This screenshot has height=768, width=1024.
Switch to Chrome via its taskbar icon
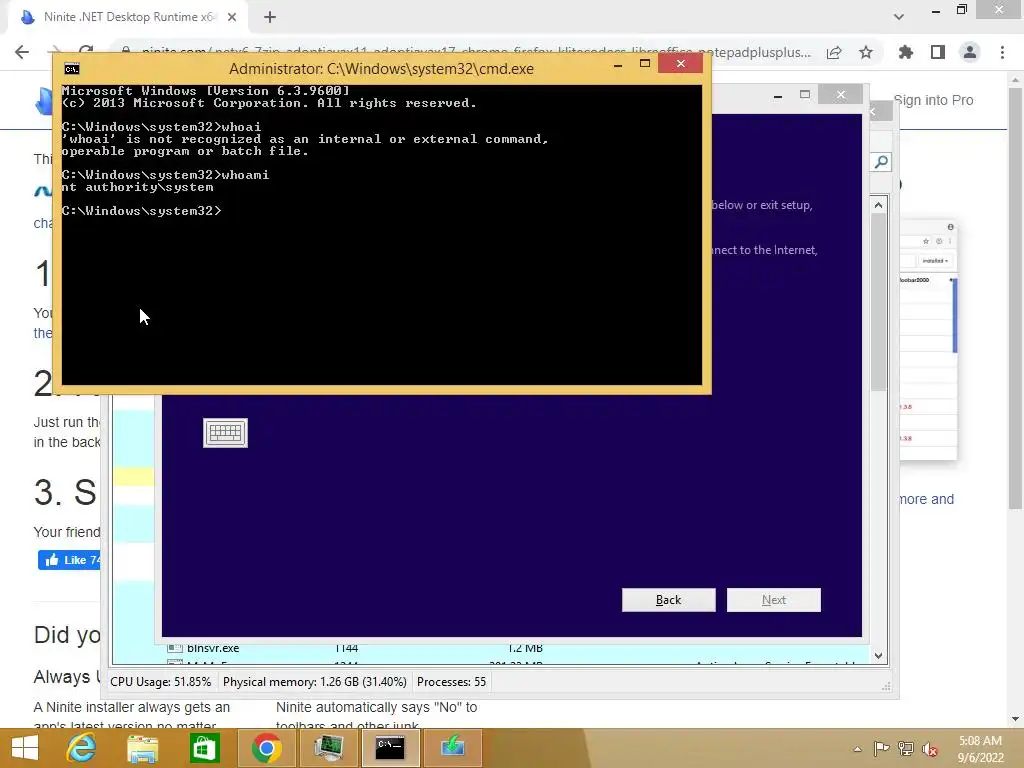click(x=266, y=748)
